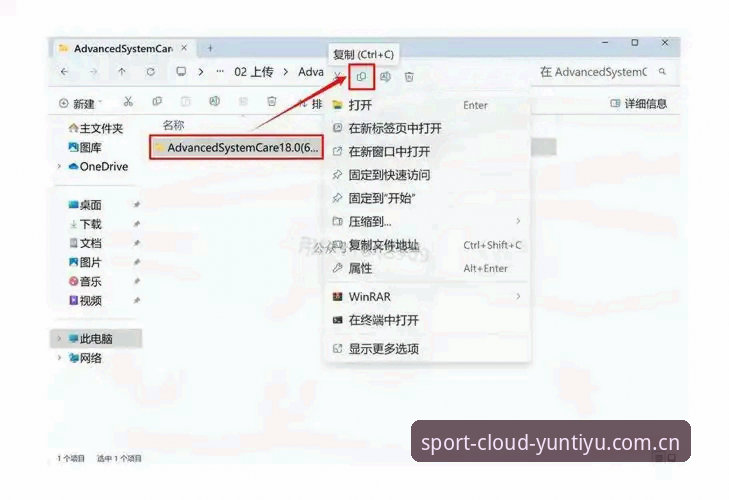Screen dimensions: 729x500
Task: Click the monitor icon in address bar
Action: click(181, 72)
